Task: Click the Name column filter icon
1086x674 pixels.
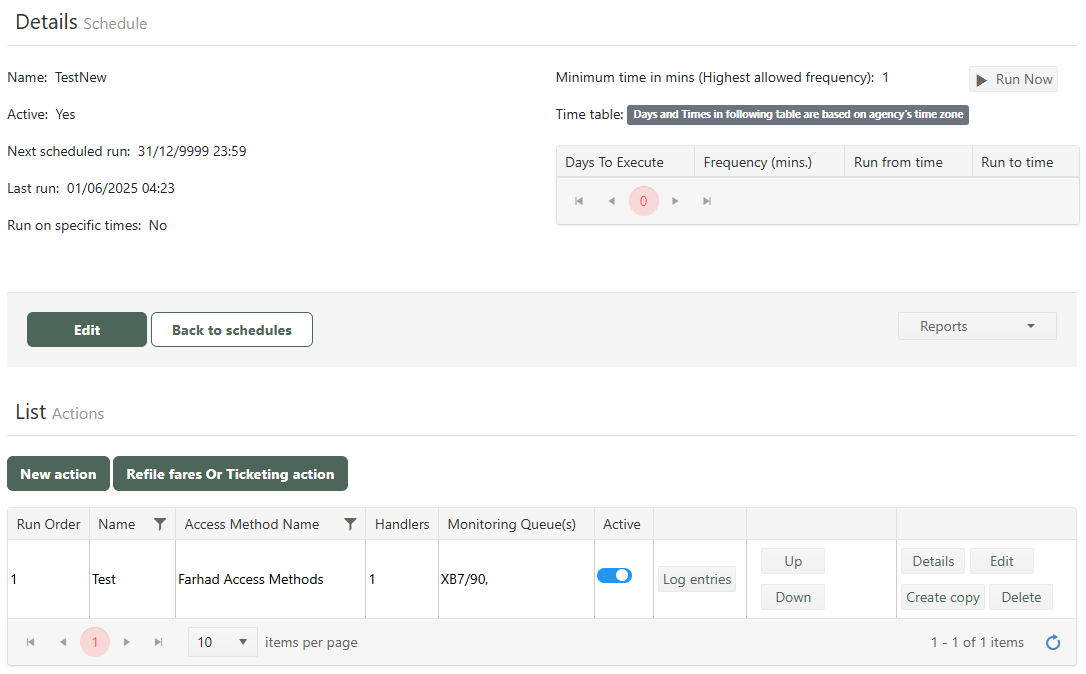Action: click(x=160, y=524)
